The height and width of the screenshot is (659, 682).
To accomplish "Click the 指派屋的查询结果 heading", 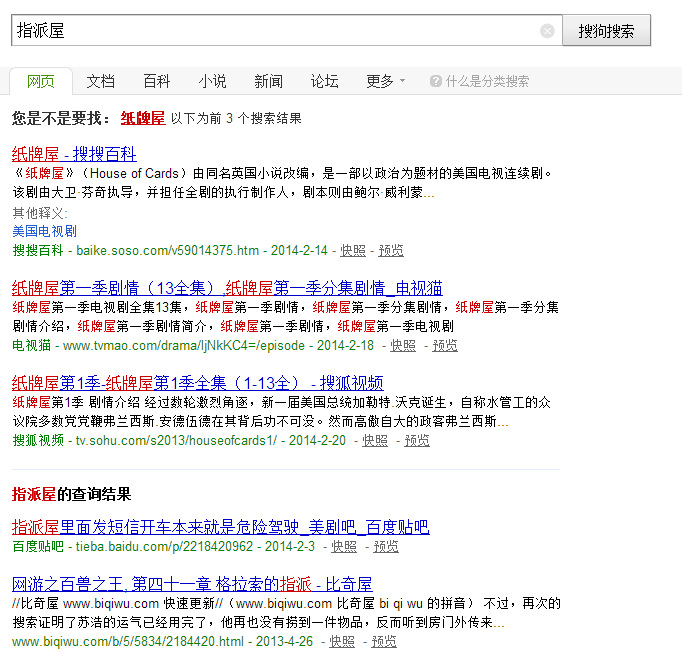I will click(x=71, y=495).
